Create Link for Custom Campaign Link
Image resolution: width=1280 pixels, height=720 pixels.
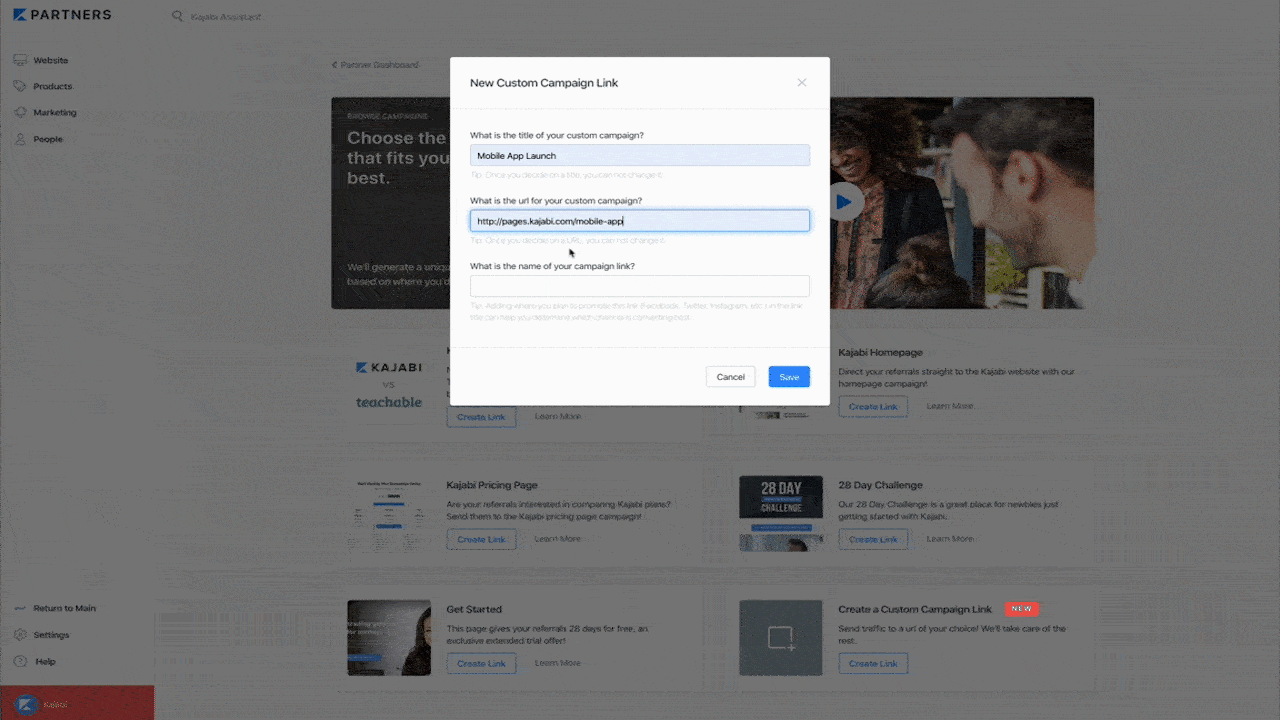(x=873, y=663)
